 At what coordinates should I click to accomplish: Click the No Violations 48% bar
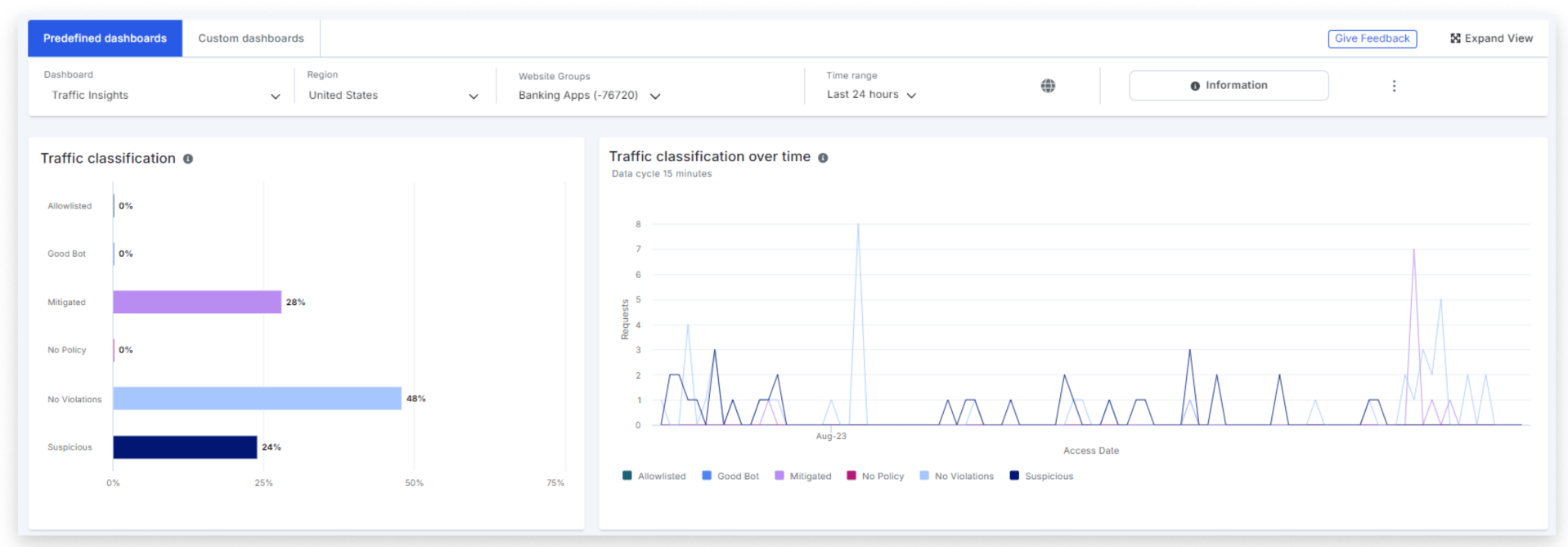click(x=257, y=398)
